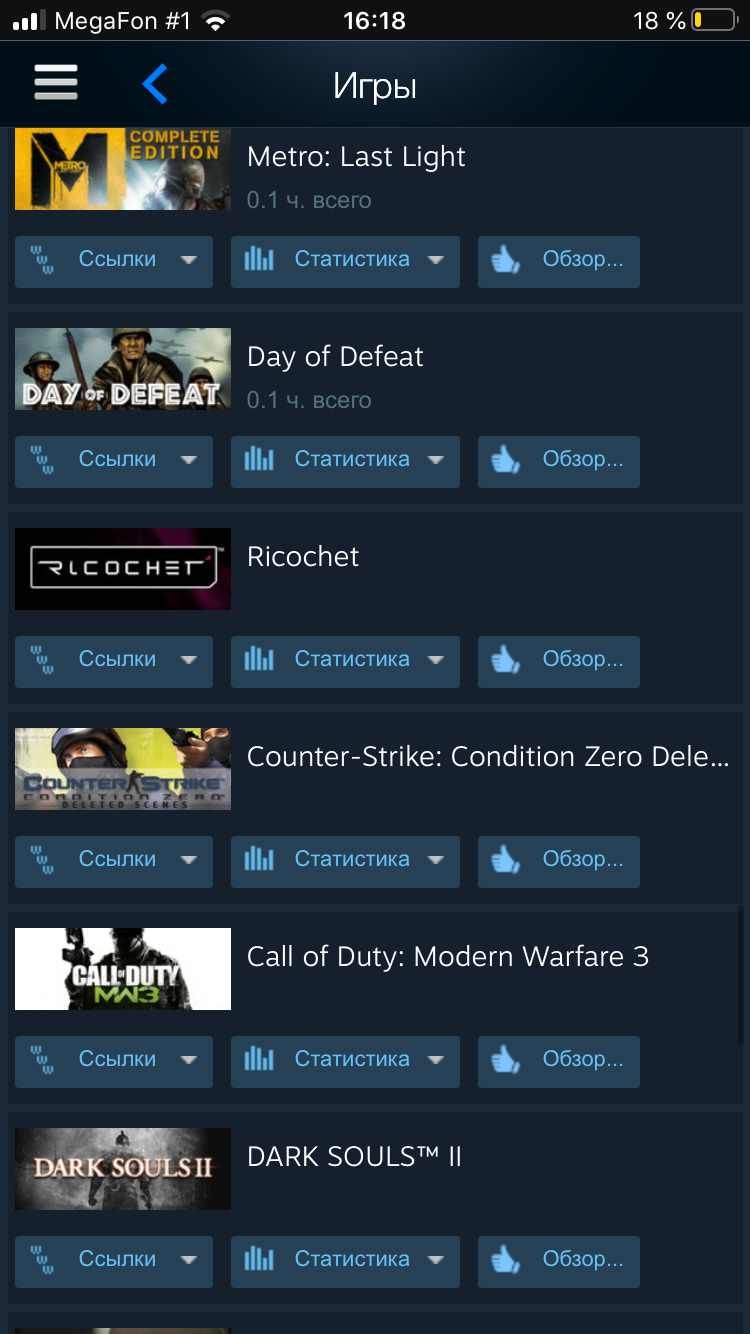Open the Ricochet logo thumbnail

[x=123, y=569]
